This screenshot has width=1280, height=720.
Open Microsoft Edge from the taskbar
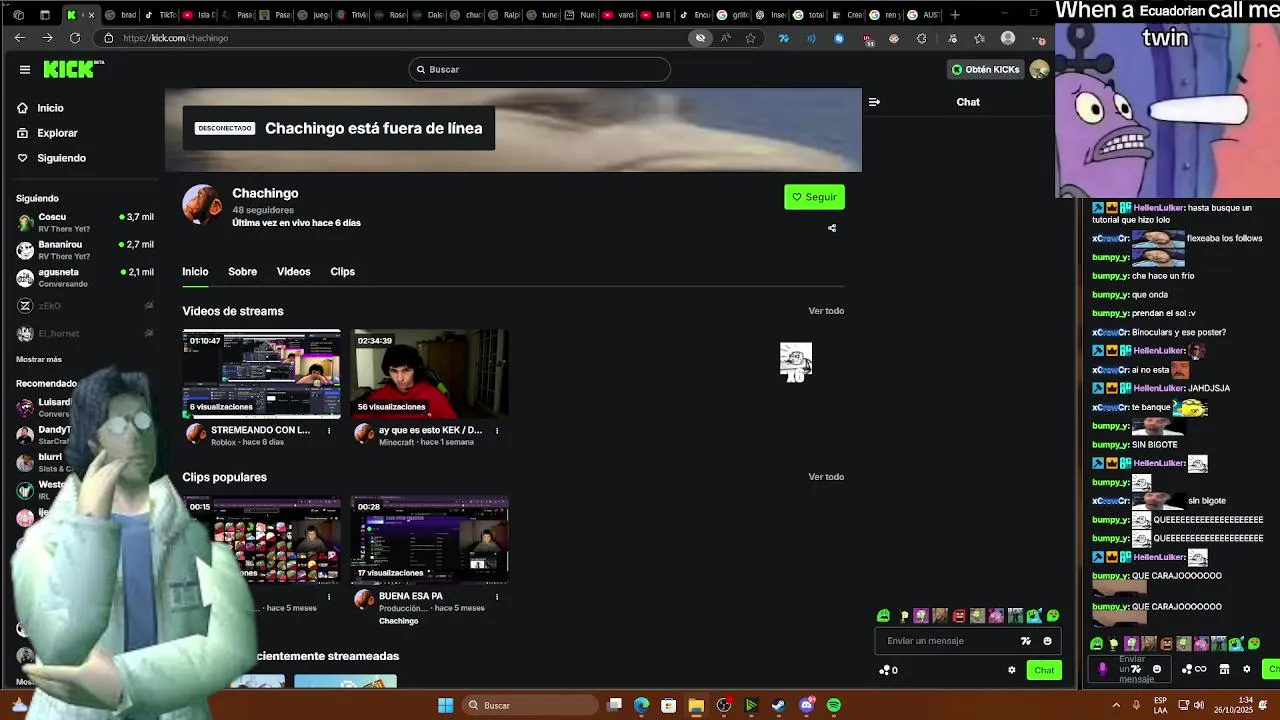pos(641,706)
